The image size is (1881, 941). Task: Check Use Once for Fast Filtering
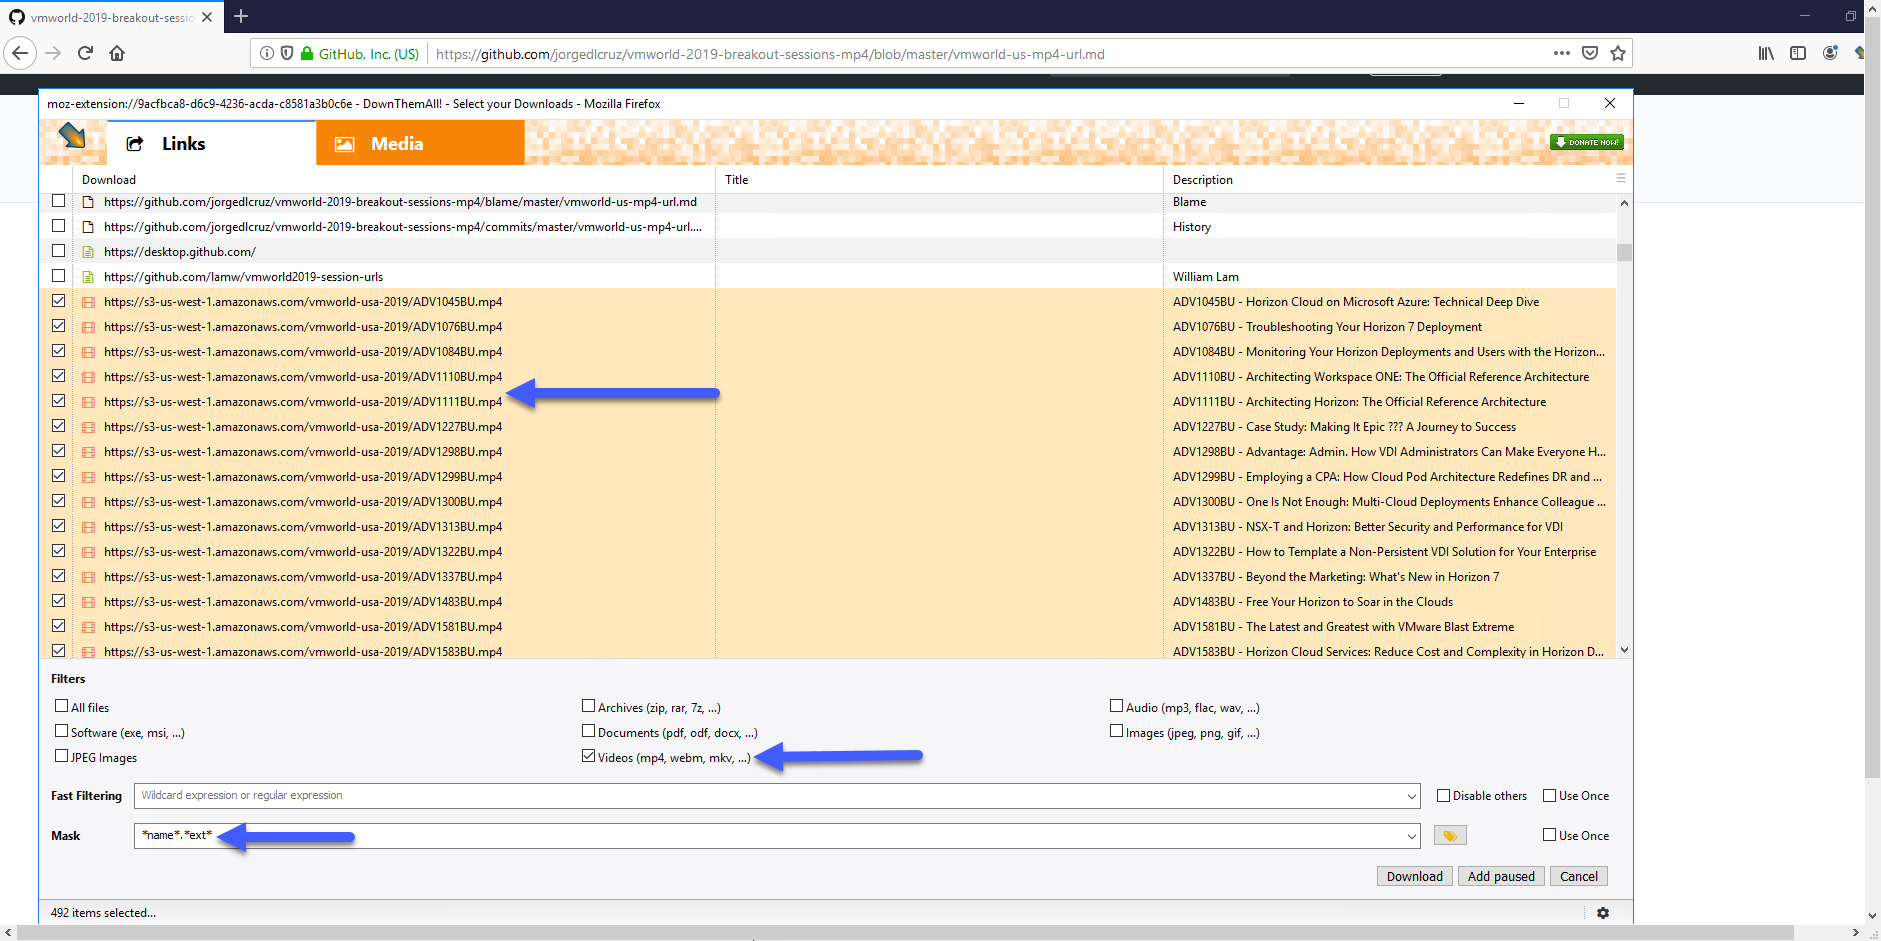click(x=1550, y=796)
